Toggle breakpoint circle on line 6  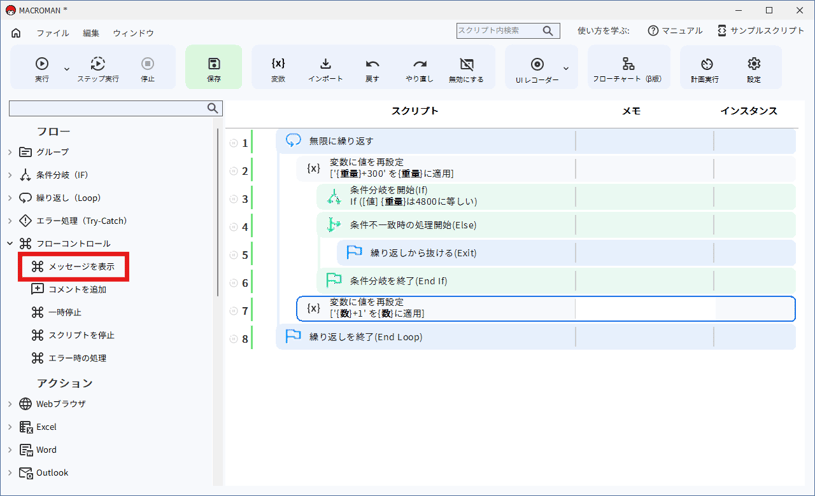233,283
